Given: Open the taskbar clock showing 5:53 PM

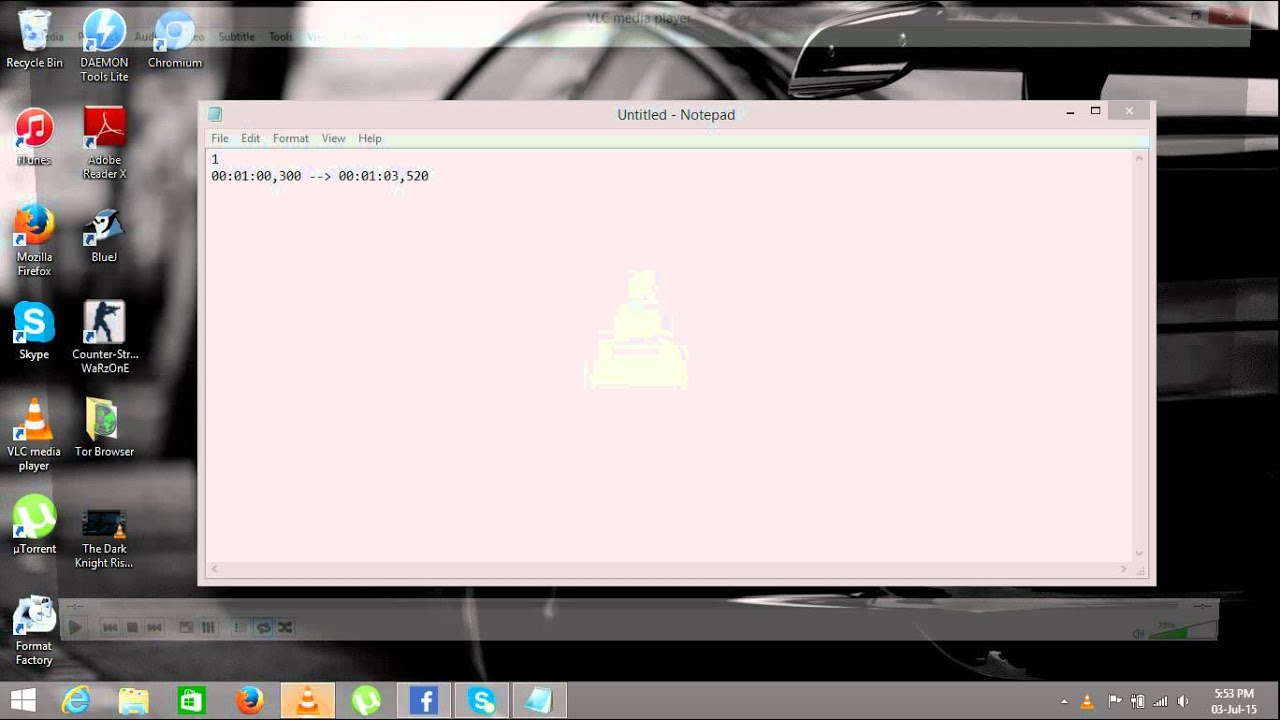Looking at the screenshot, I should pos(1233,701).
